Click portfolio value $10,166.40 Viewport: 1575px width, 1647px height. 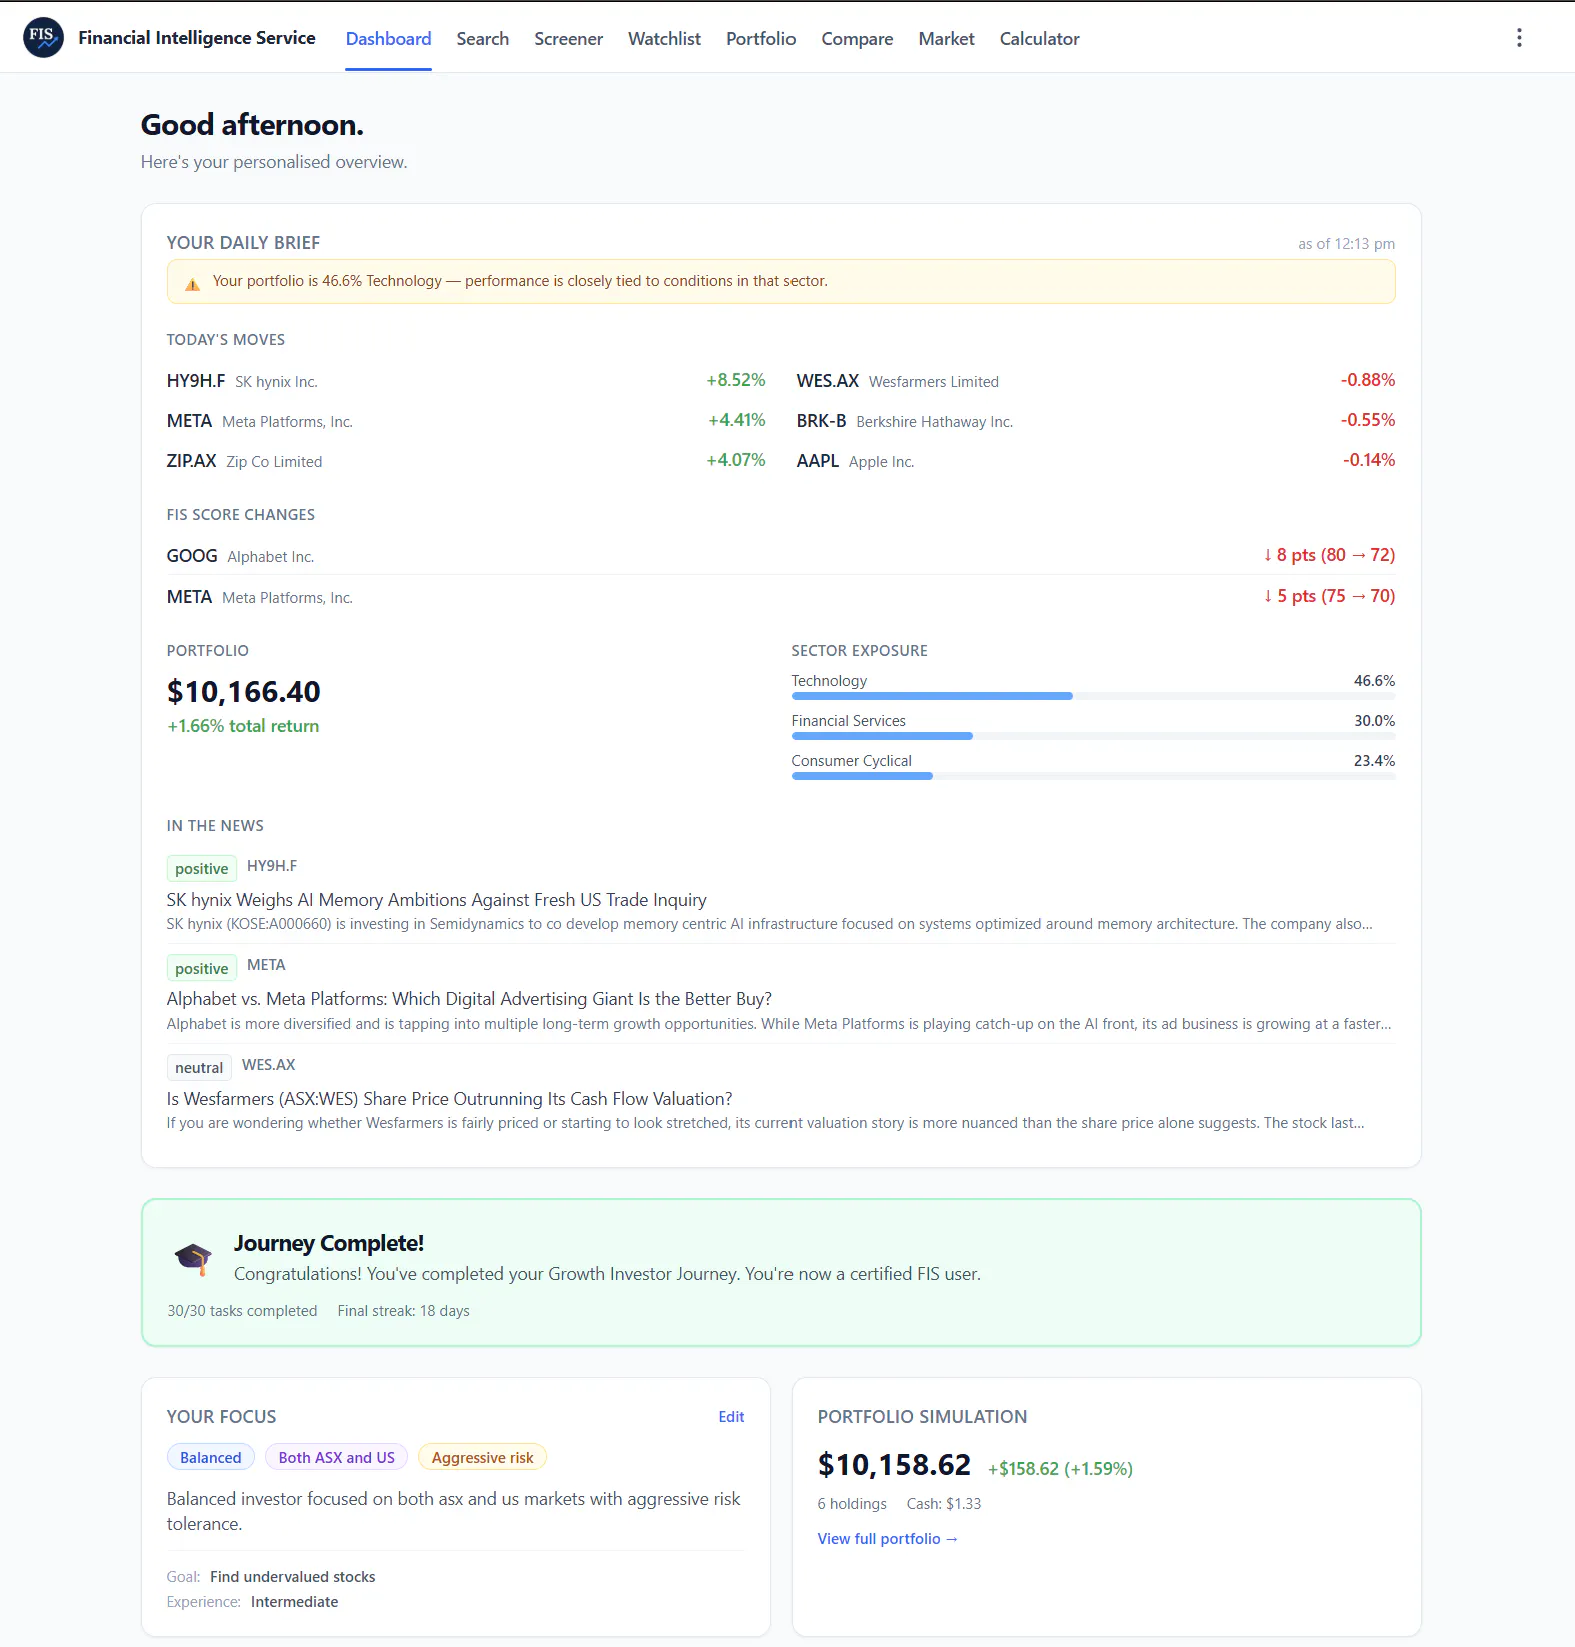pyautogui.click(x=244, y=691)
